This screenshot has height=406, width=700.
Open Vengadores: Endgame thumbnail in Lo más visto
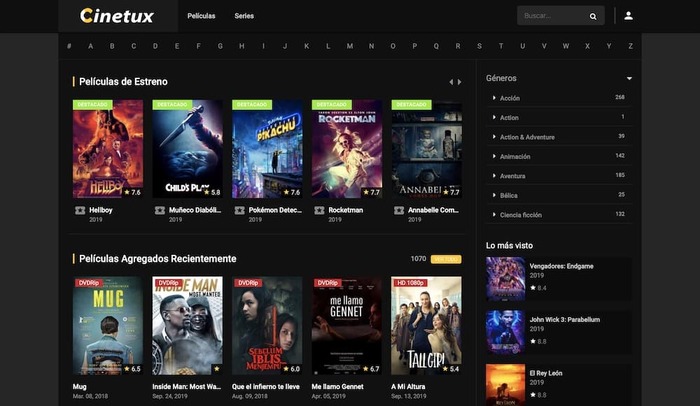[505, 279]
